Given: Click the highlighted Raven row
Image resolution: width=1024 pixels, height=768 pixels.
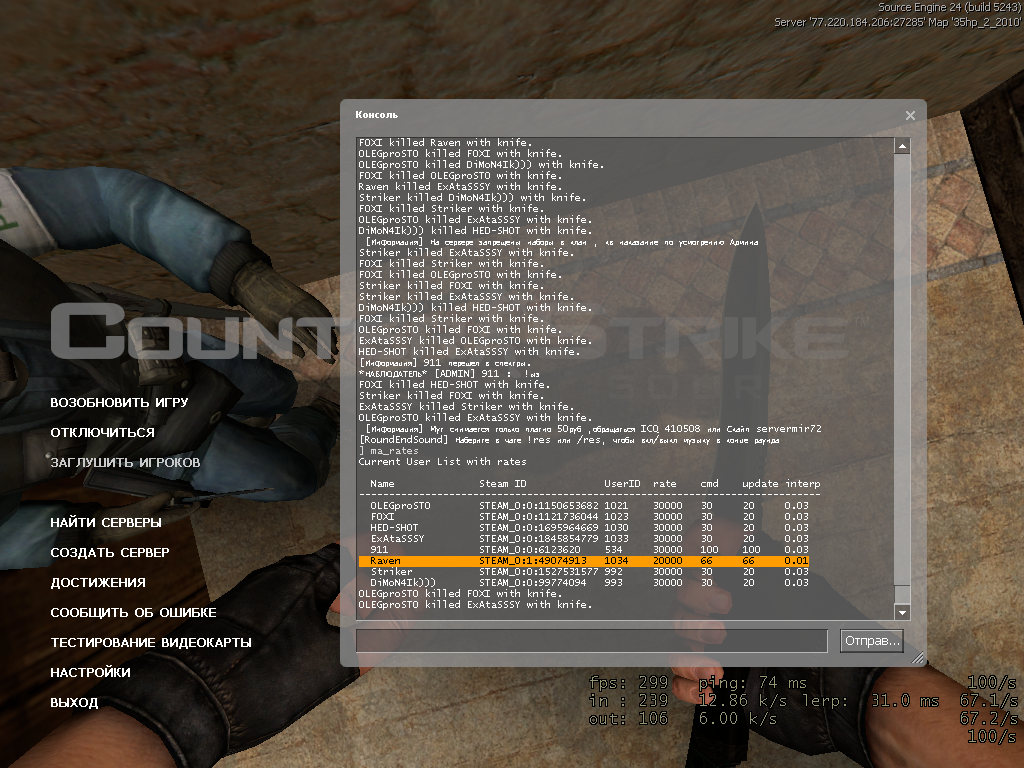Looking at the screenshot, I should click(584, 560).
